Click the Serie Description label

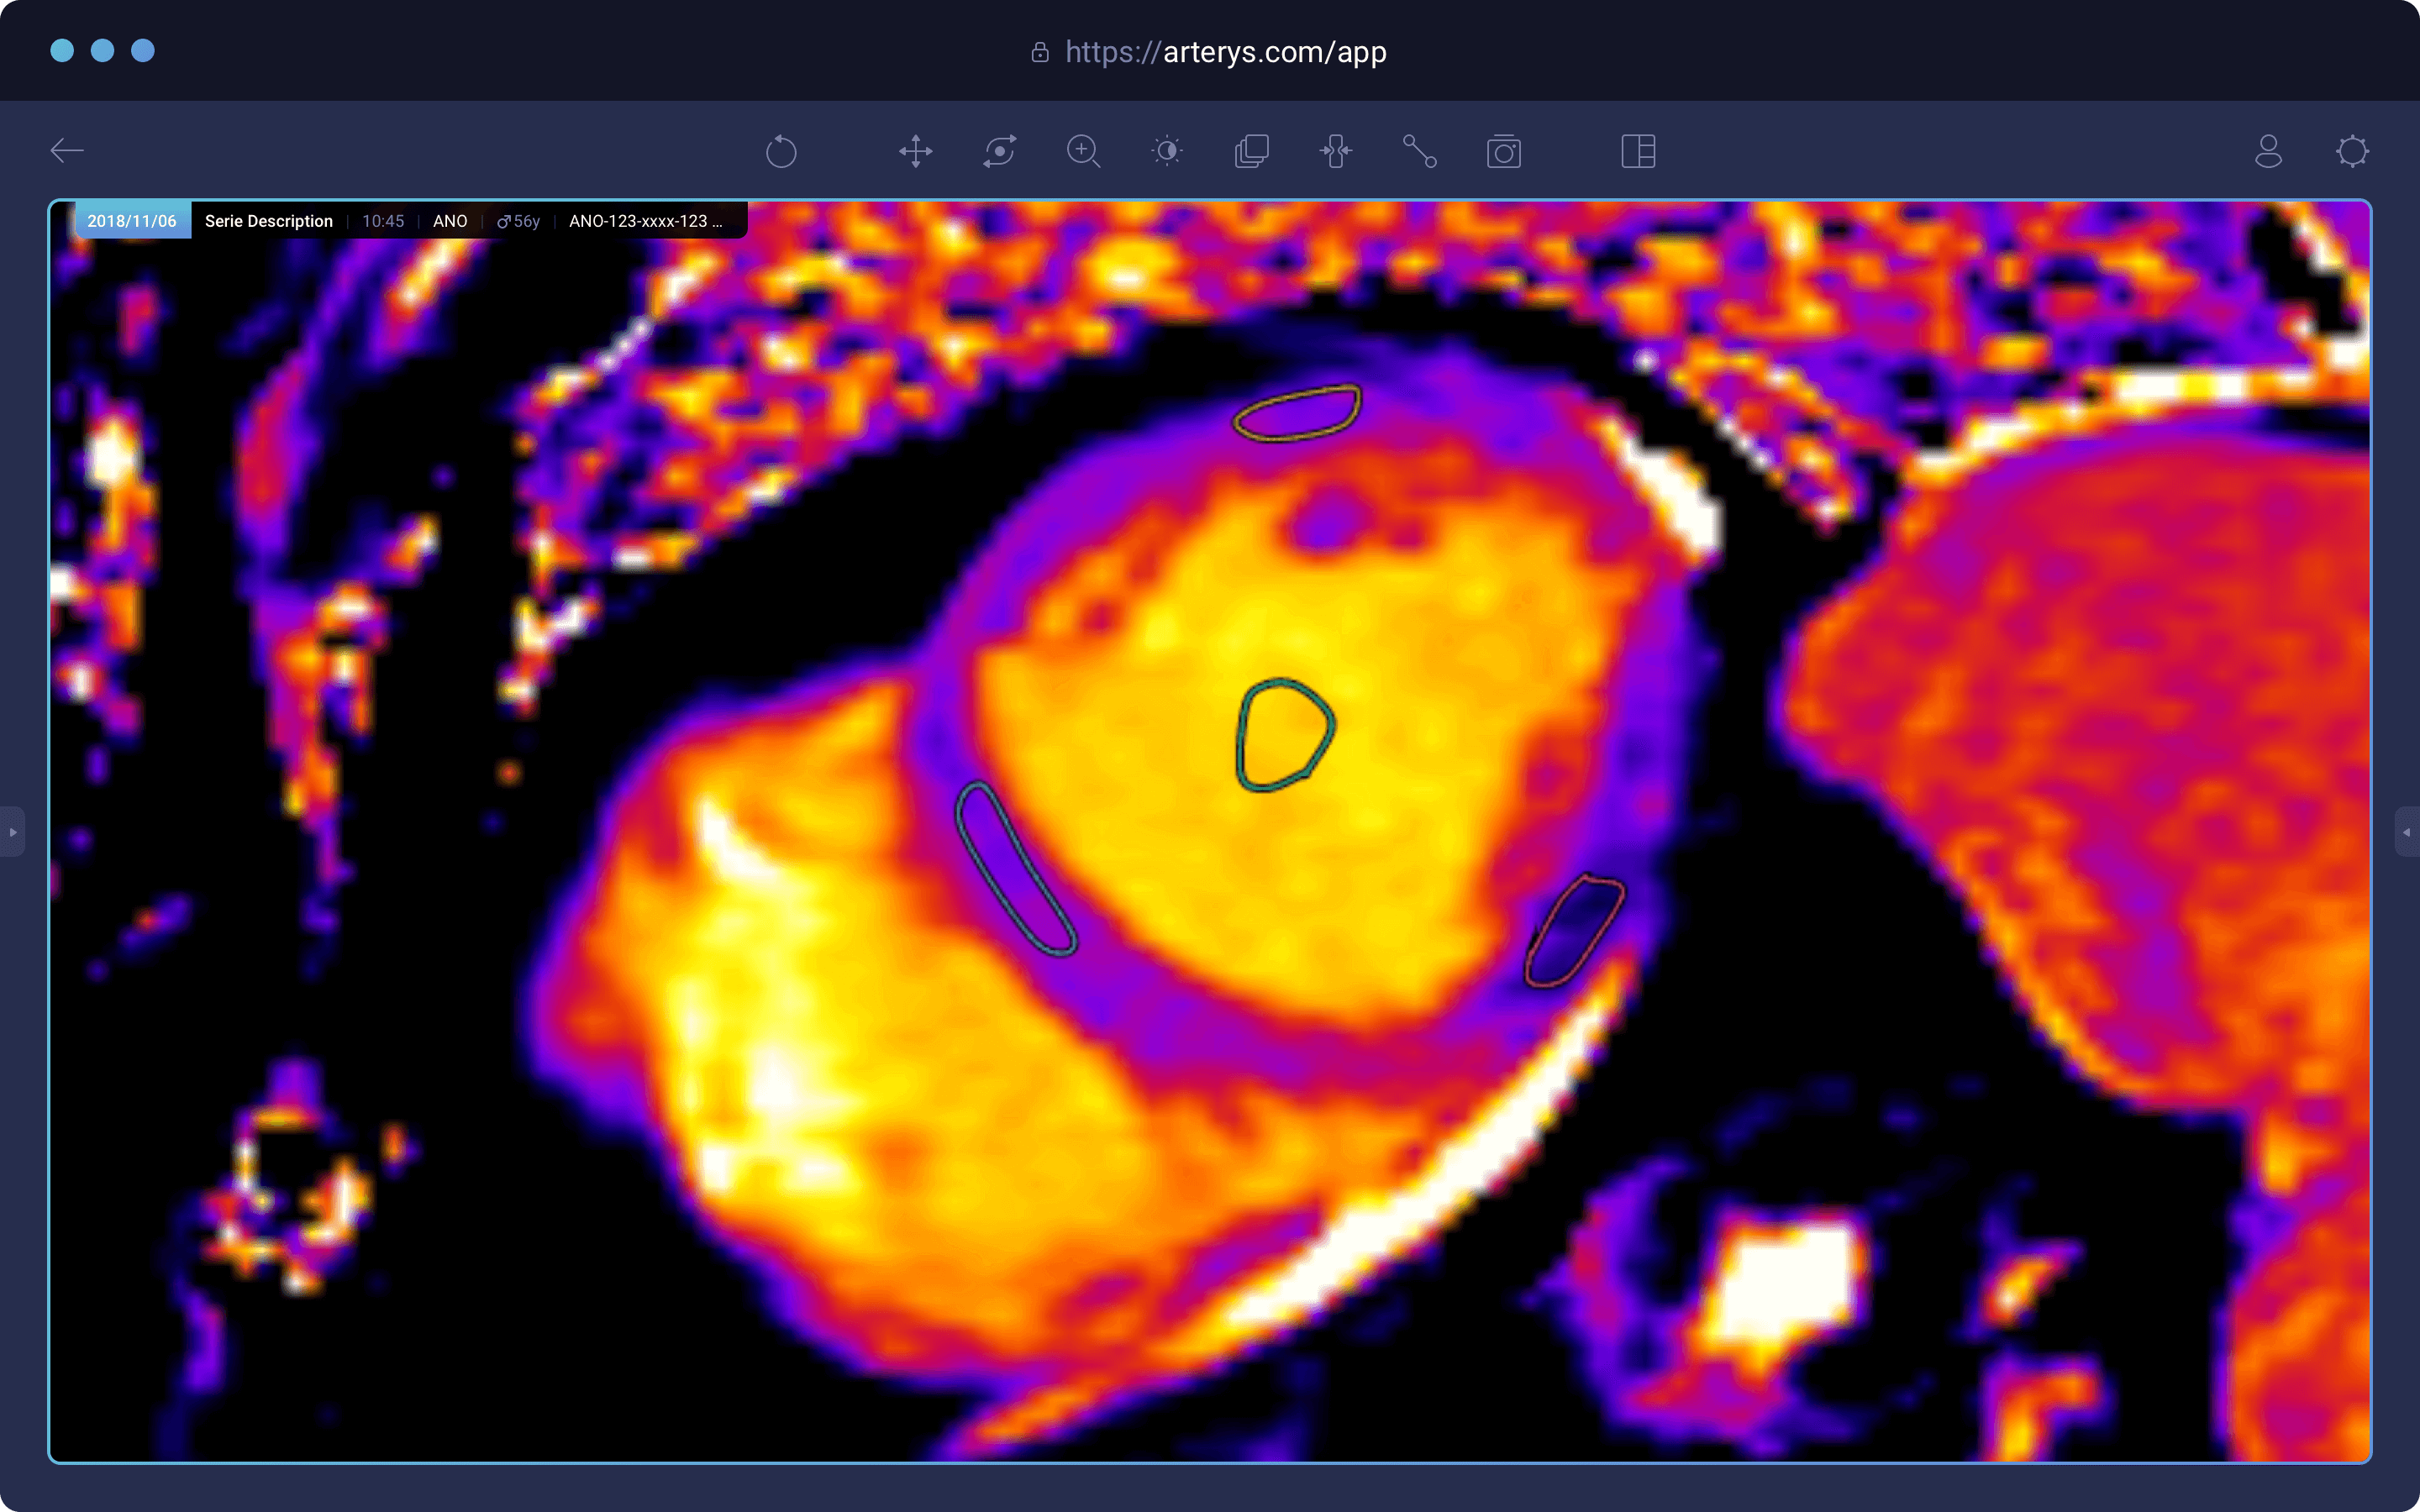[x=269, y=221]
